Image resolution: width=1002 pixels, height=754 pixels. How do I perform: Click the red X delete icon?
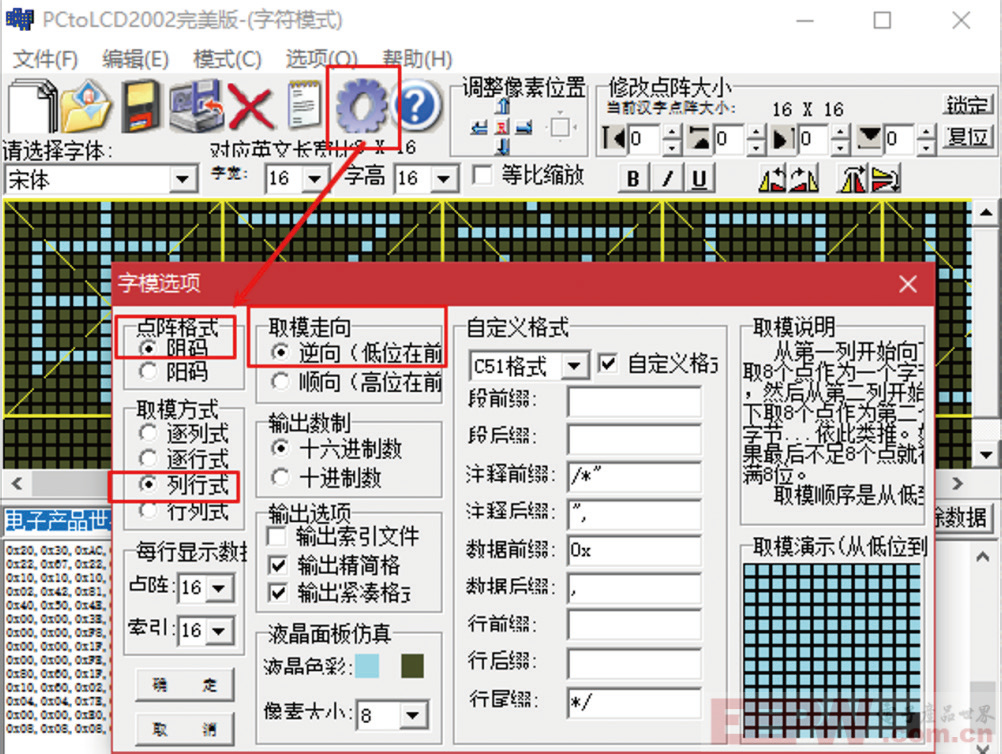coord(250,107)
